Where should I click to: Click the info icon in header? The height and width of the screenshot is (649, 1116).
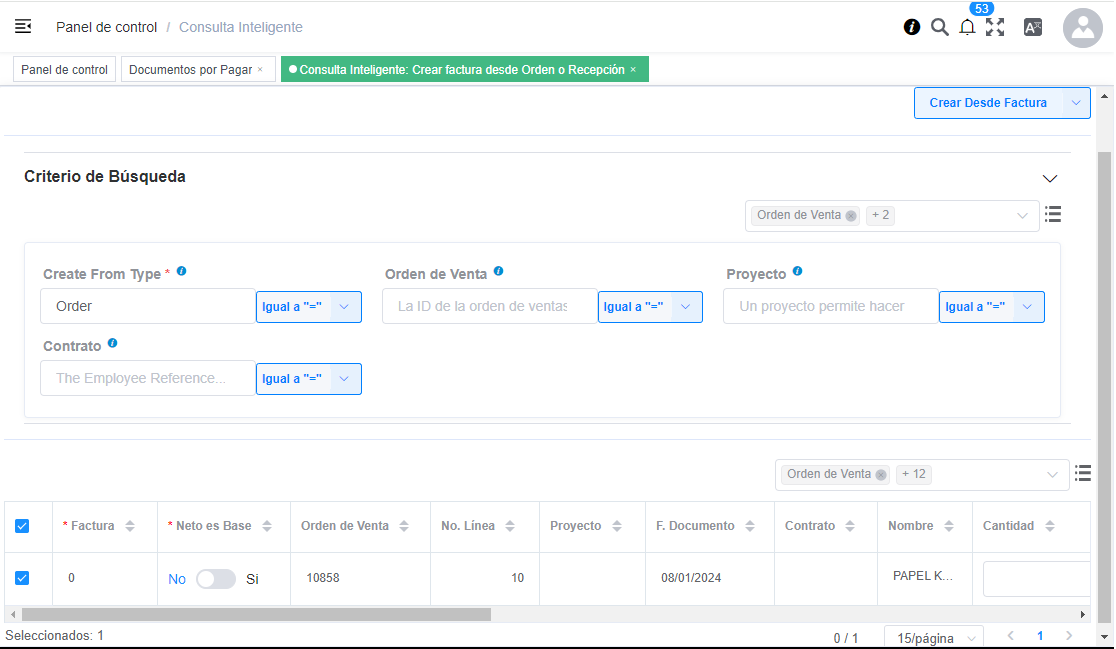coord(912,27)
